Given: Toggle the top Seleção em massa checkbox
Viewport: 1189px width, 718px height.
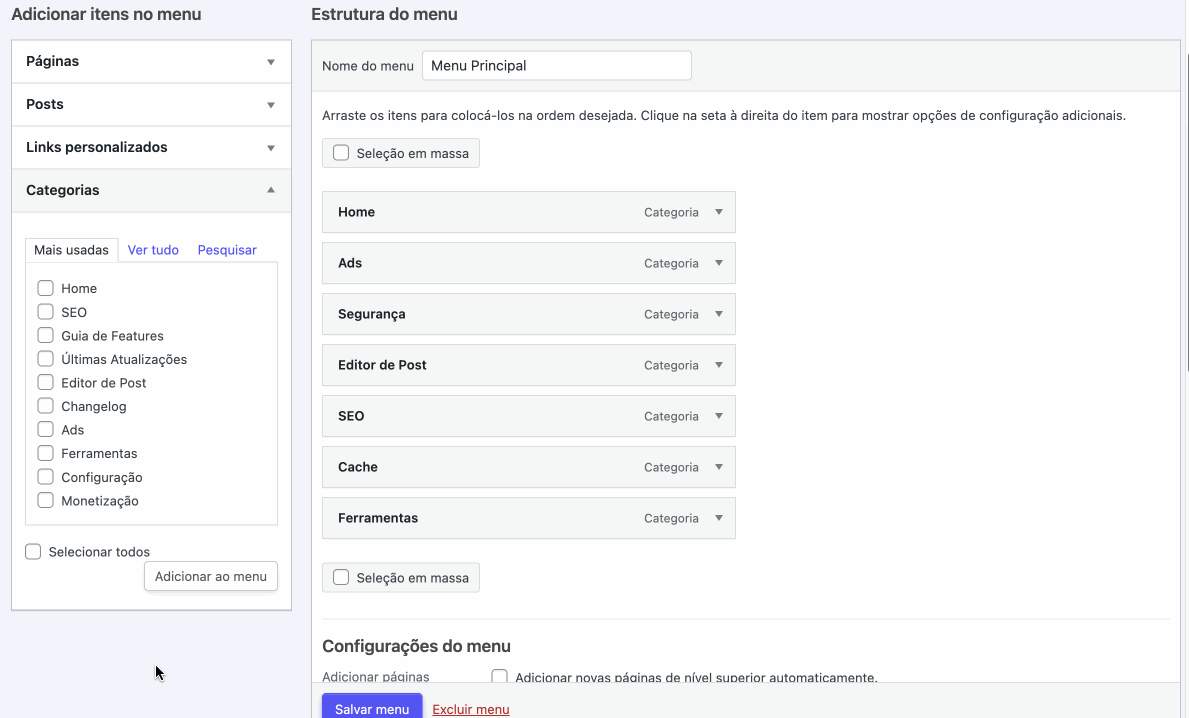Looking at the screenshot, I should [341, 153].
